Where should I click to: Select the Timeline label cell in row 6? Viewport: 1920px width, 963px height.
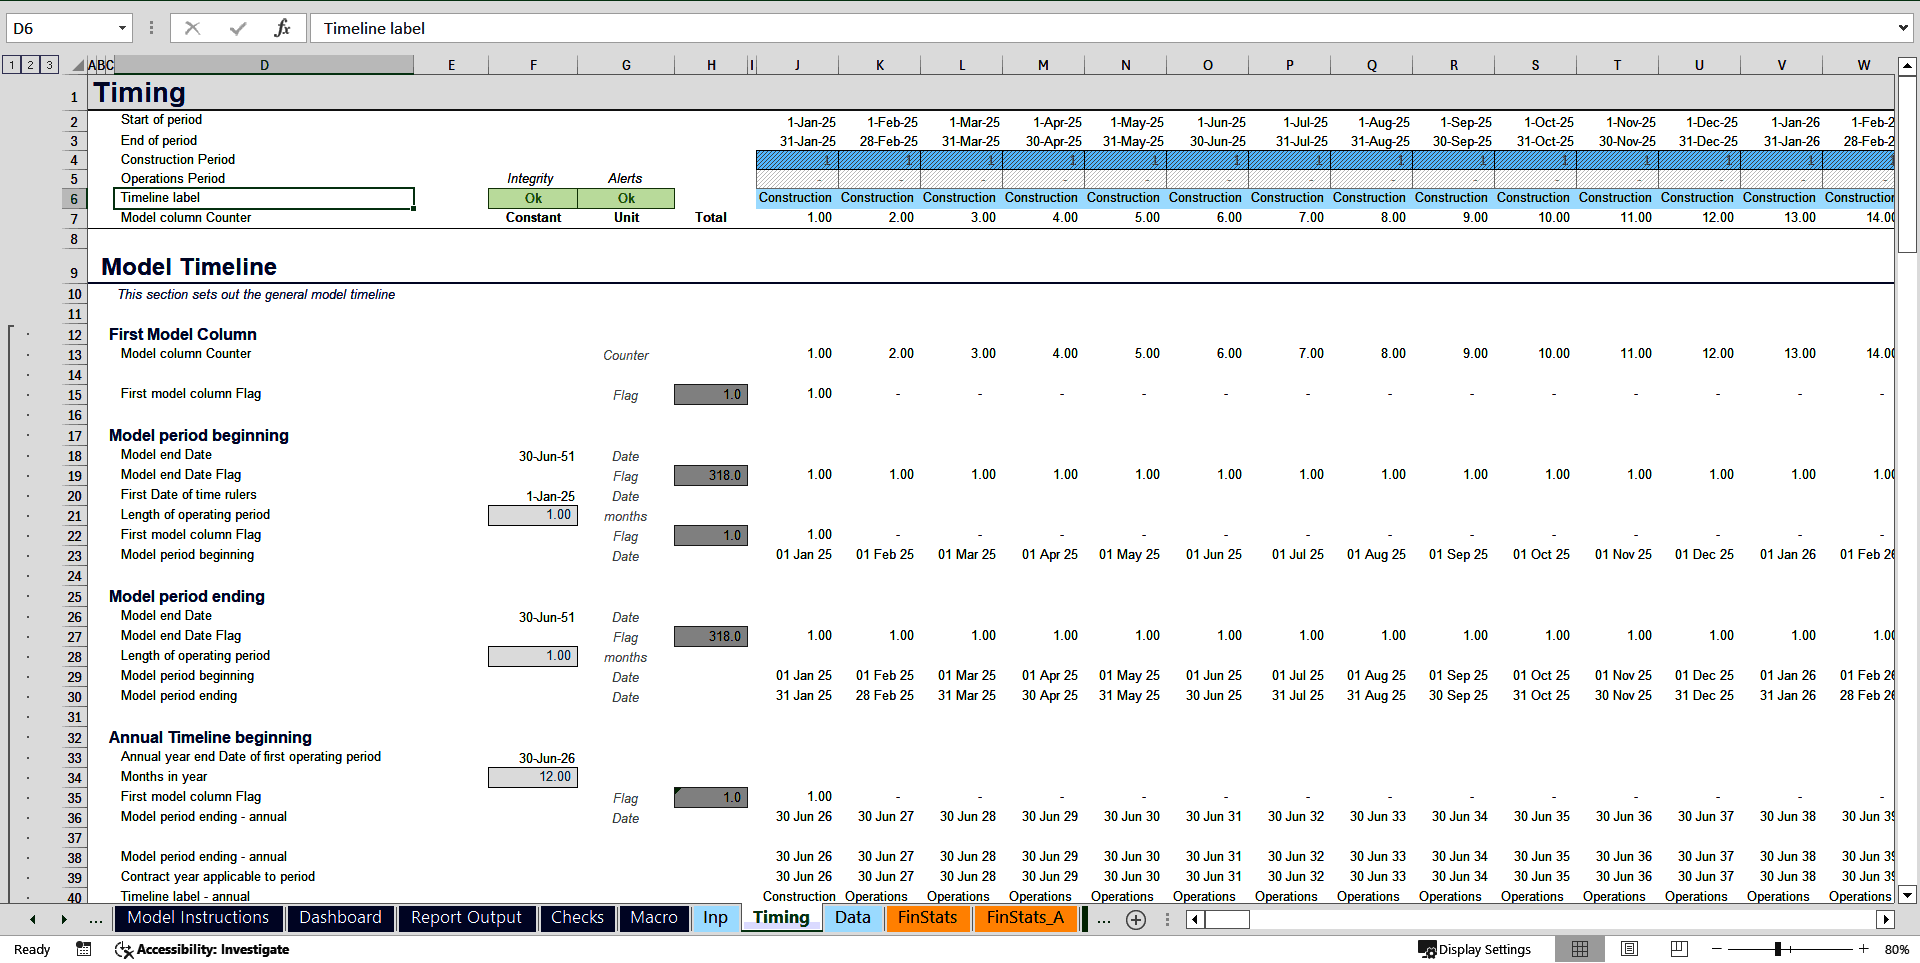coord(264,198)
